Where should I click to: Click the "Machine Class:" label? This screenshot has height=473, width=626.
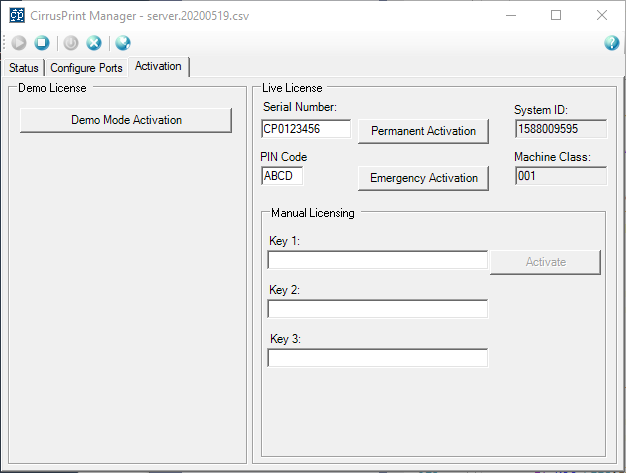tap(552, 157)
